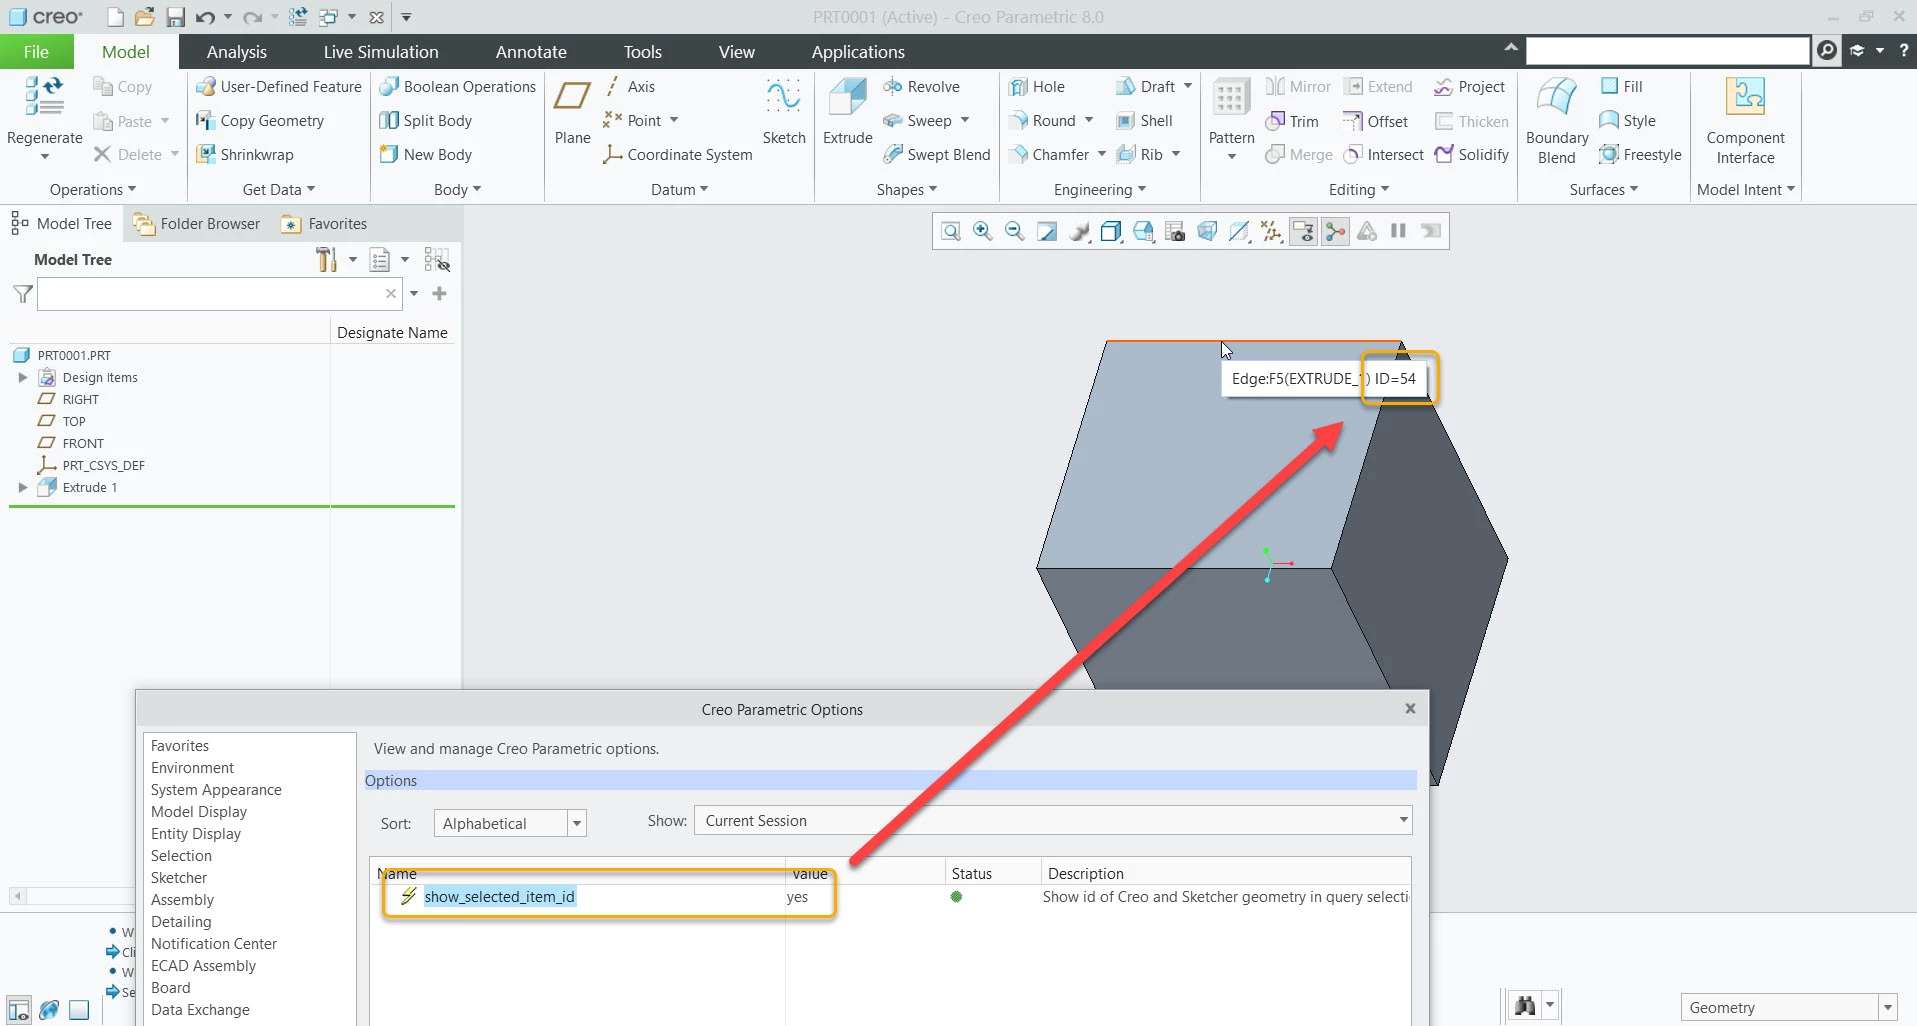1917x1026 pixels.
Task: Switch to the Analysis ribbon tab
Action: tap(237, 52)
